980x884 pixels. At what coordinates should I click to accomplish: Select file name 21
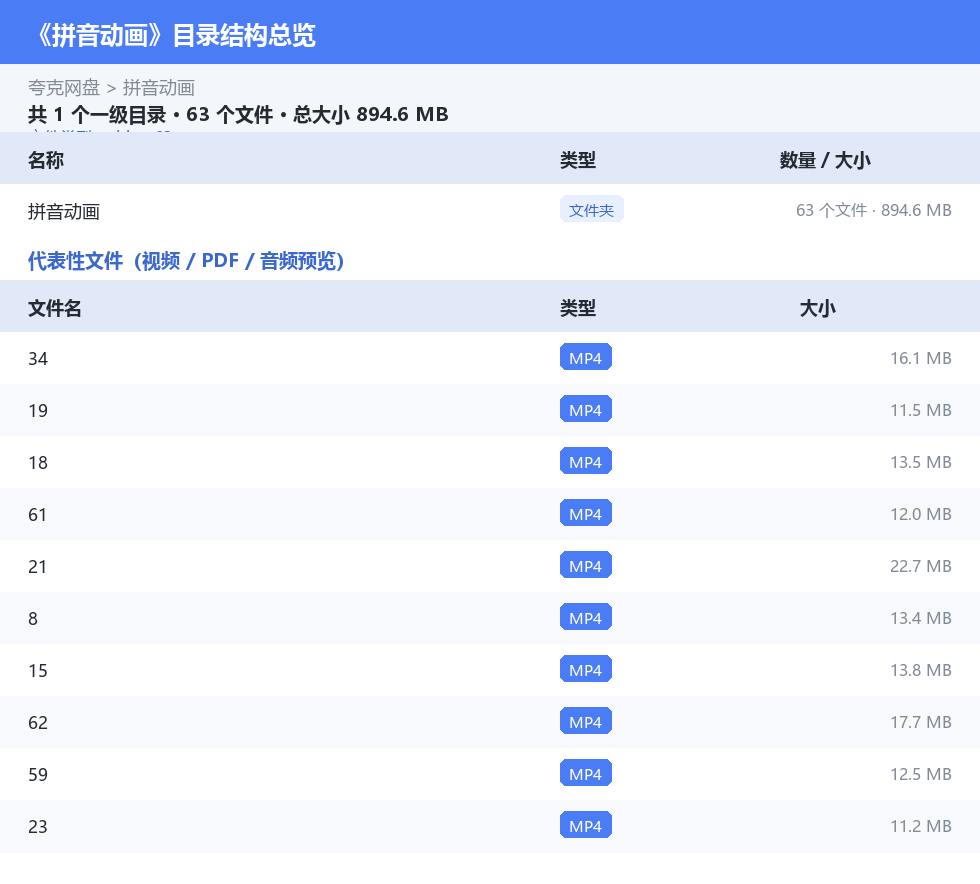coord(38,566)
